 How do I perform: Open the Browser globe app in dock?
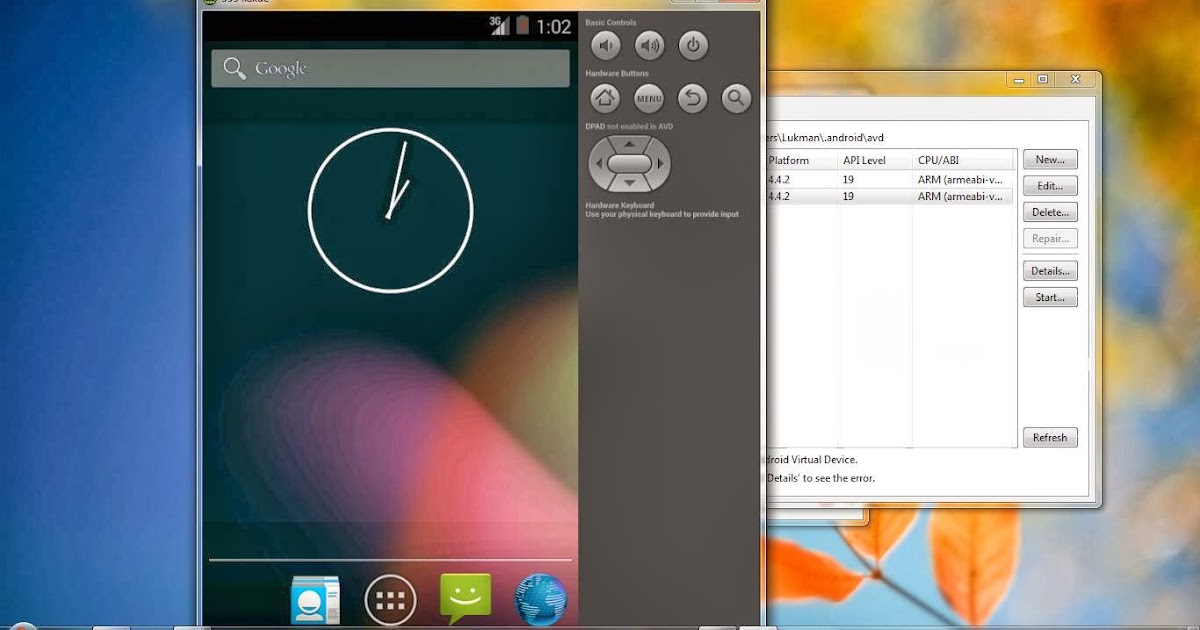(541, 601)
